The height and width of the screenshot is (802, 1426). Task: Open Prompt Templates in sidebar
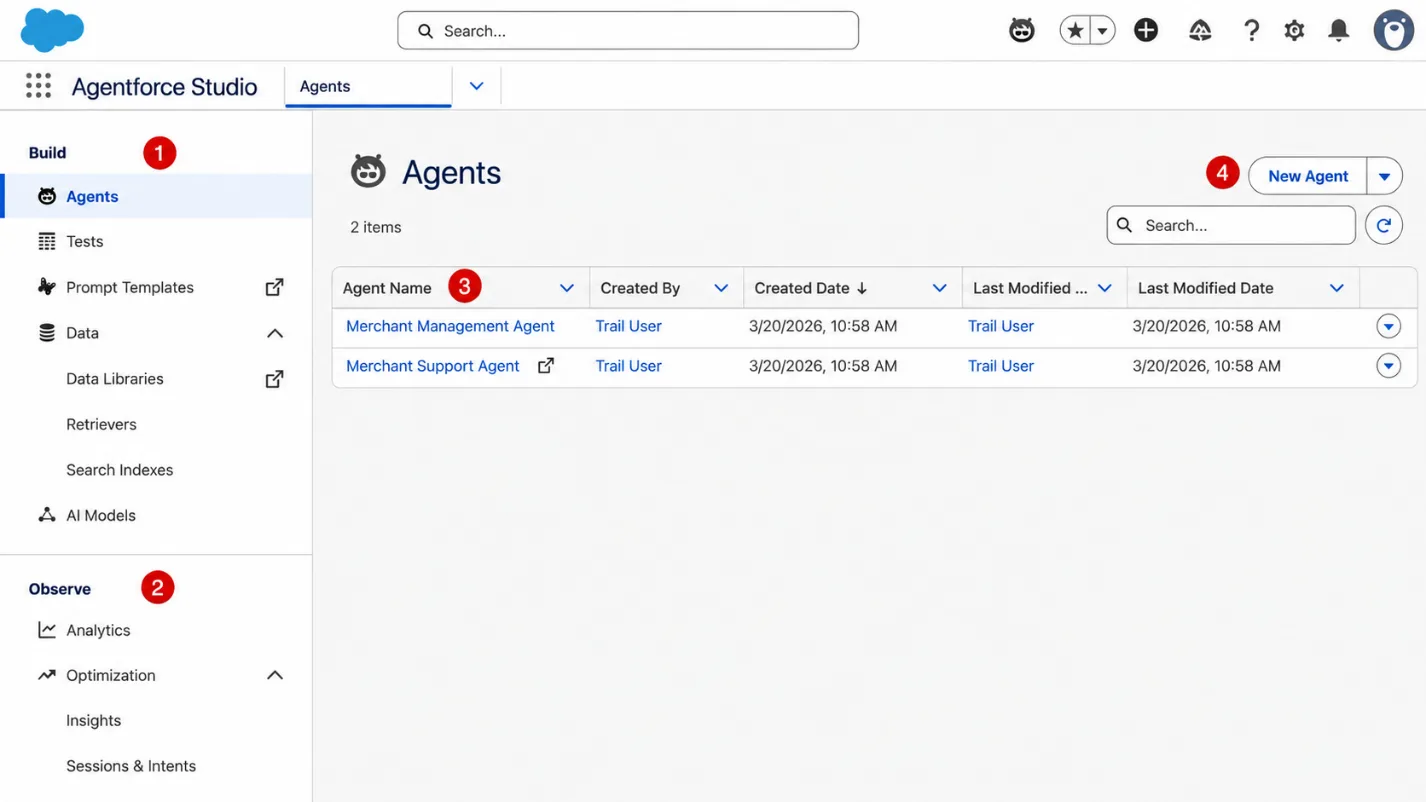(x=130, y=287)
